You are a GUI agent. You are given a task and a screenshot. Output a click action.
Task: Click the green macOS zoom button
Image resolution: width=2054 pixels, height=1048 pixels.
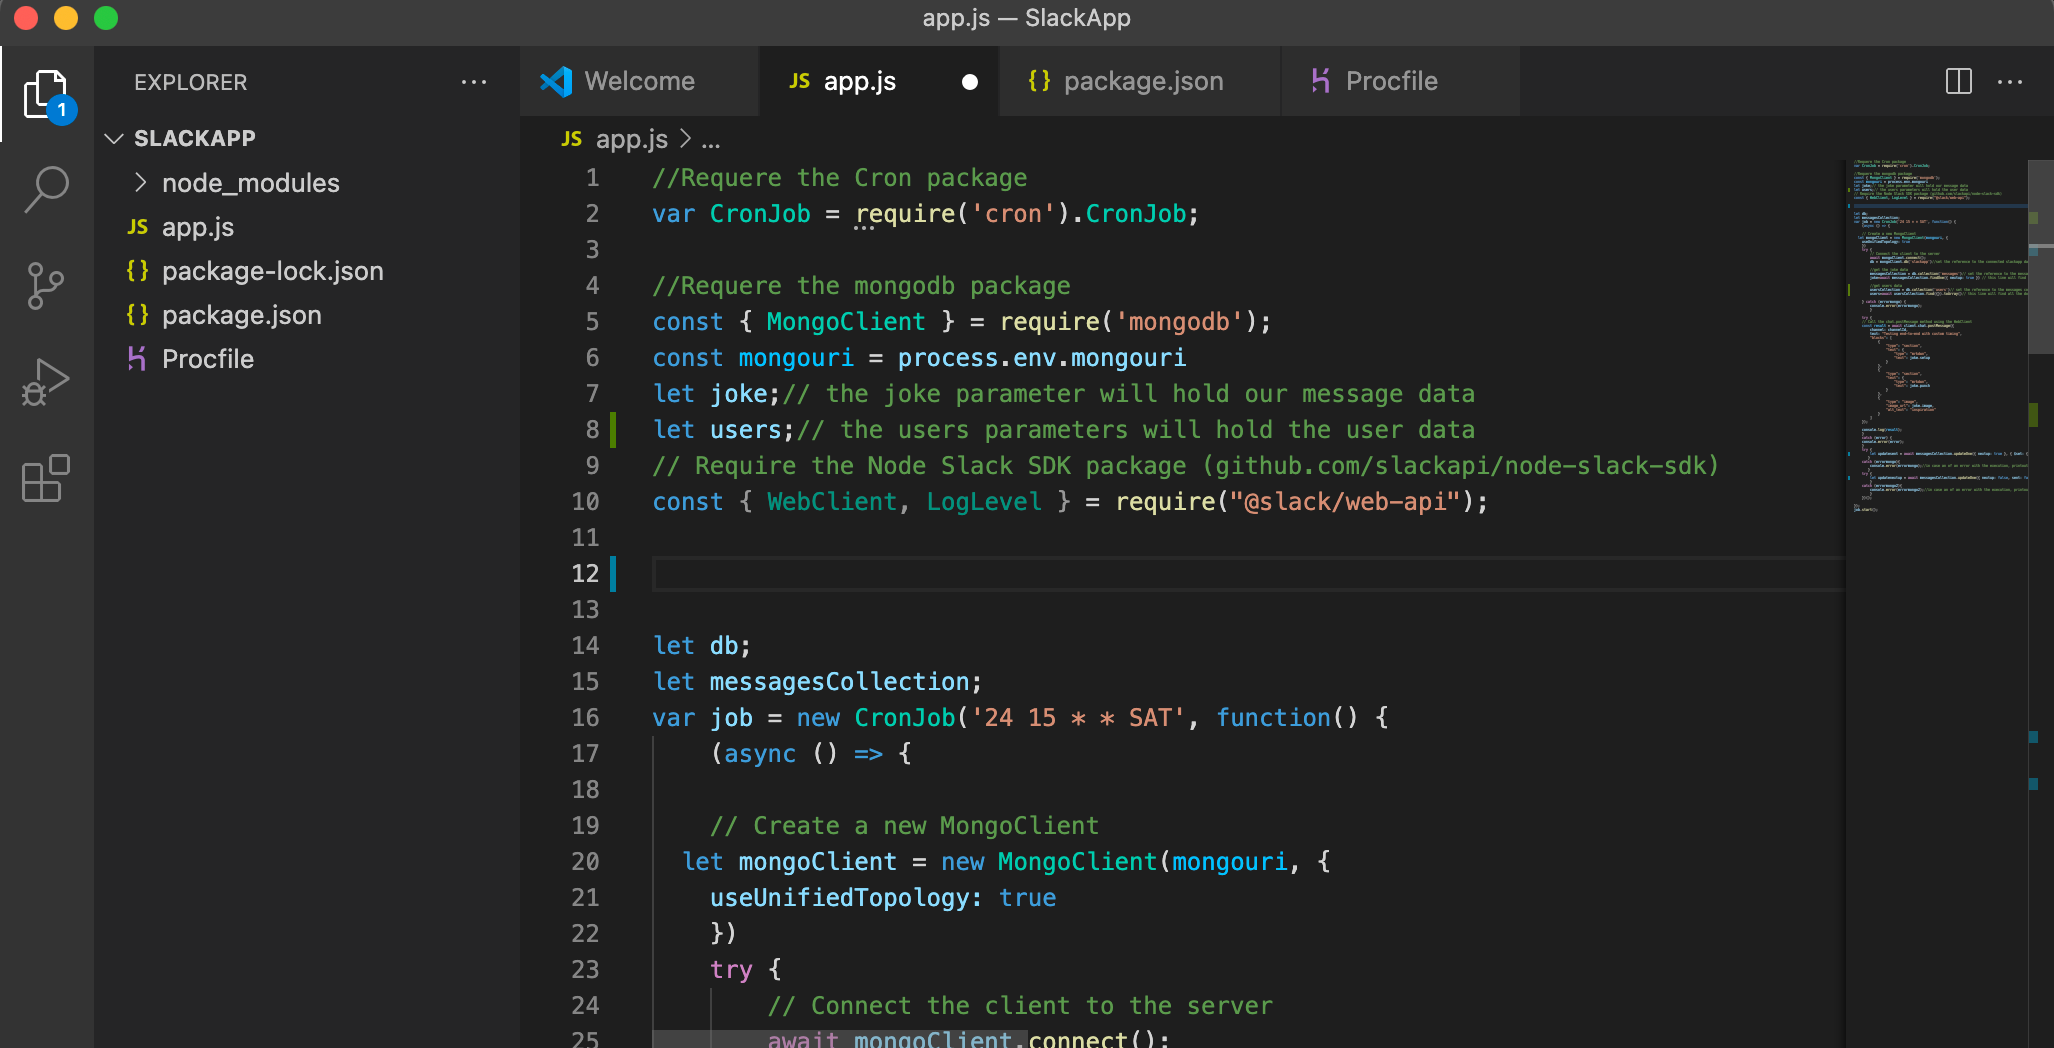(106, 18)
